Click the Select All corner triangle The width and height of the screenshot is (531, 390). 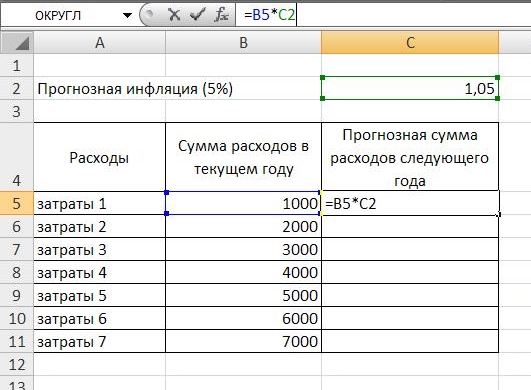[x=17, y=43]
